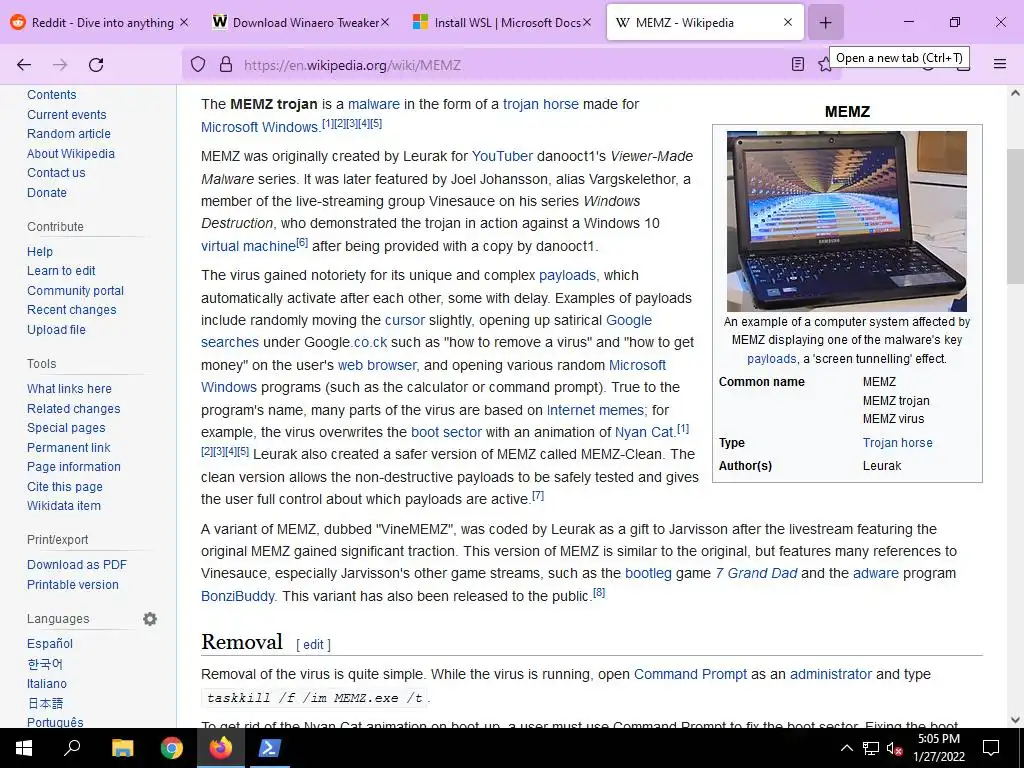The height and width of the screenshot is (768, 1024).
Task: Open the Donate sidebar link
Action: [47, 193]
